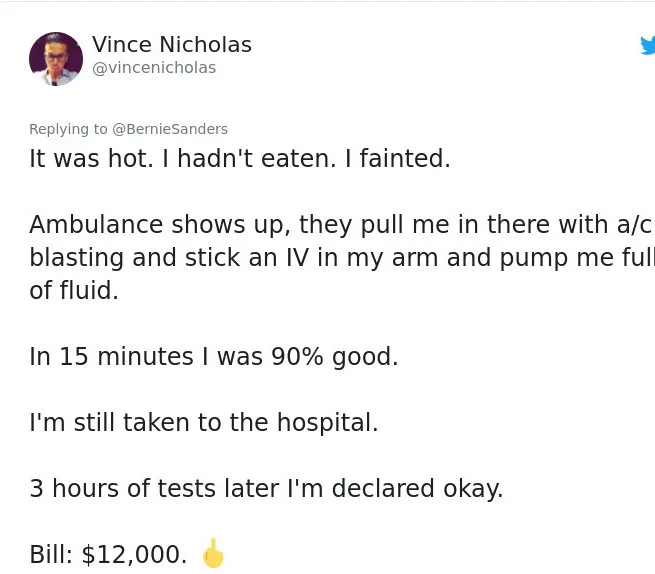Click the words 'declared okay.'
655x574 pixels.
(x=426, y=489)
